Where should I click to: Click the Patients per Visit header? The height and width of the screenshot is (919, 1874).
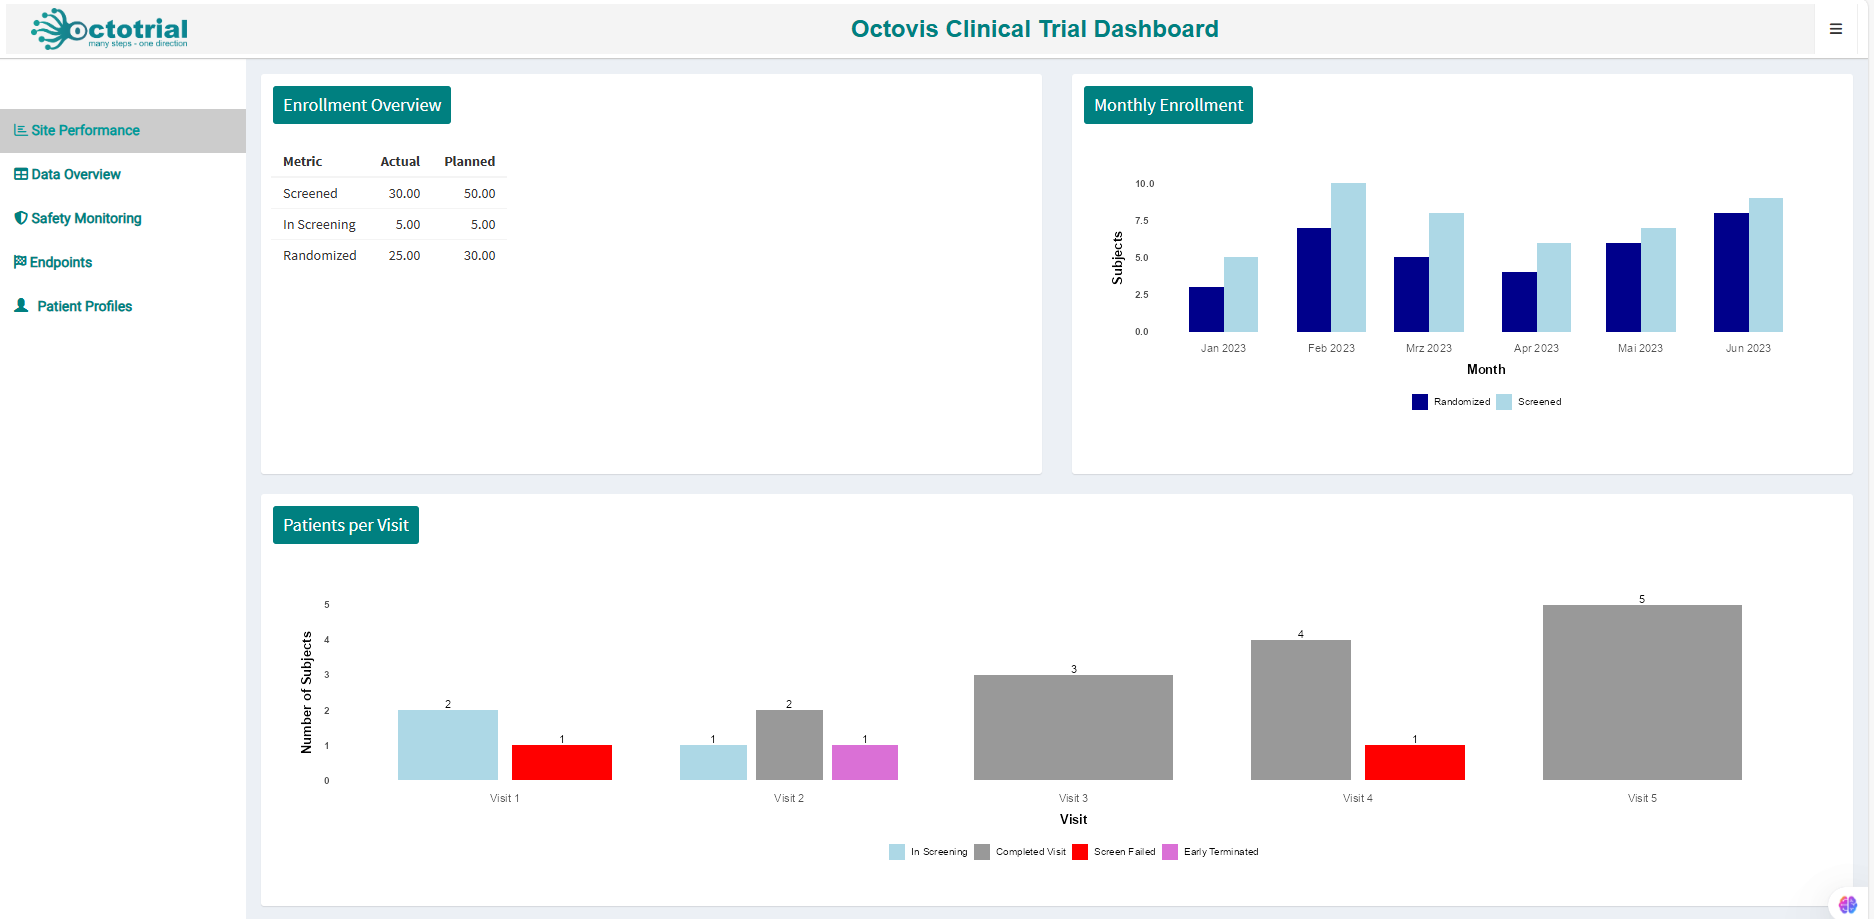(x=346, y=525)
